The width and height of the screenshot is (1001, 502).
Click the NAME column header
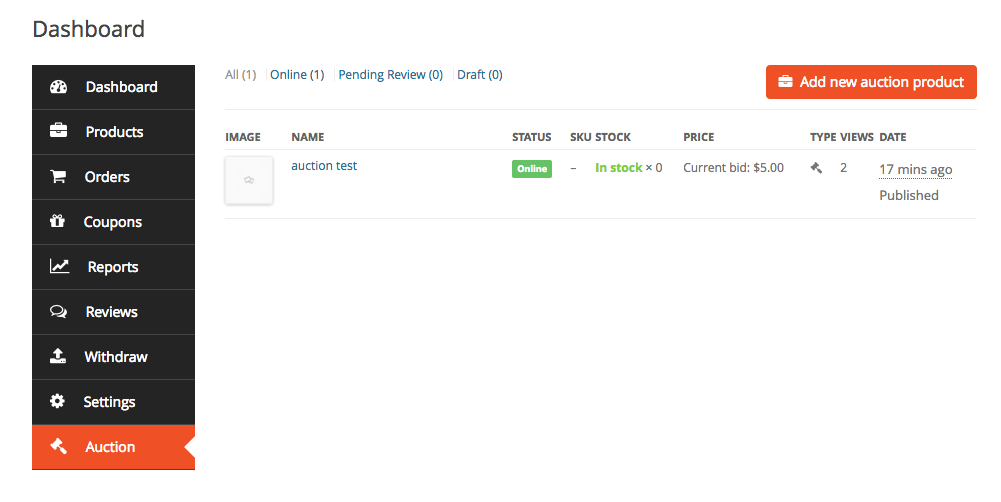tap(308, 137)
